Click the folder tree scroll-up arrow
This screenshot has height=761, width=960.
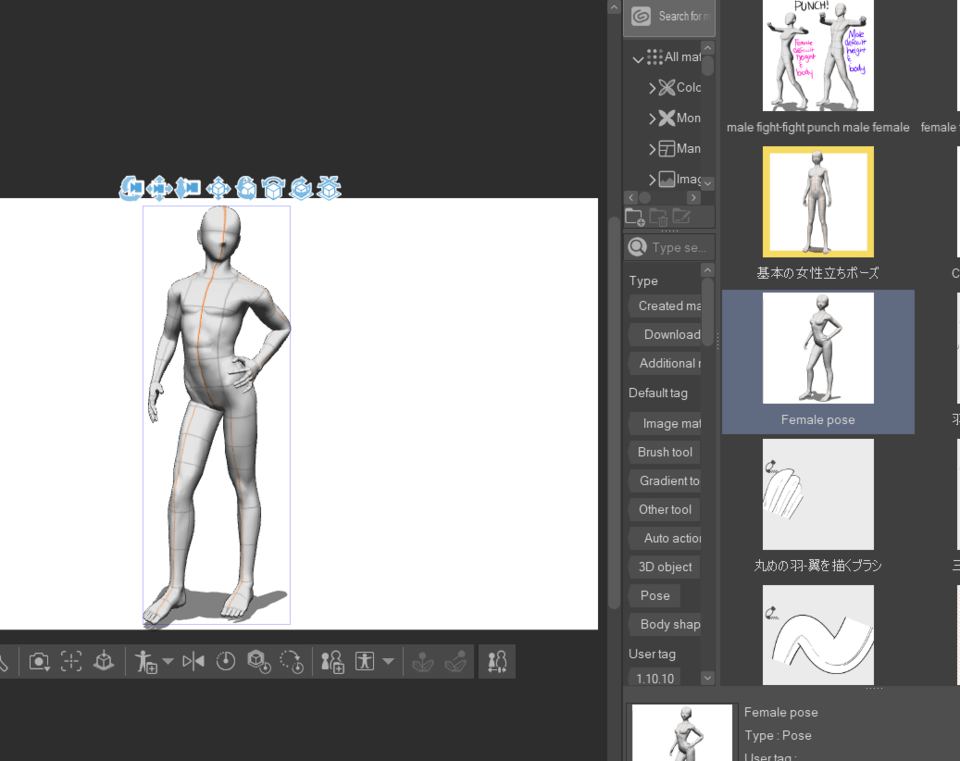[708, 48]
